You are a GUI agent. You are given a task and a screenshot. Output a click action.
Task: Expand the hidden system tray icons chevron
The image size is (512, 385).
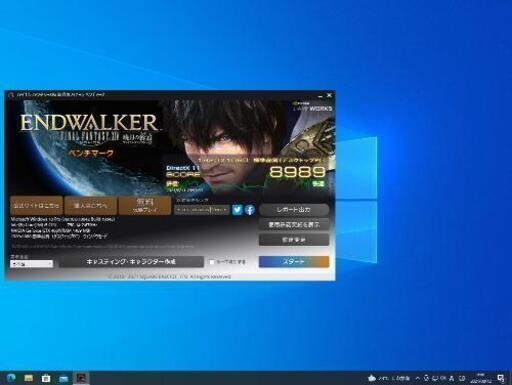click(x=418, y=378)
